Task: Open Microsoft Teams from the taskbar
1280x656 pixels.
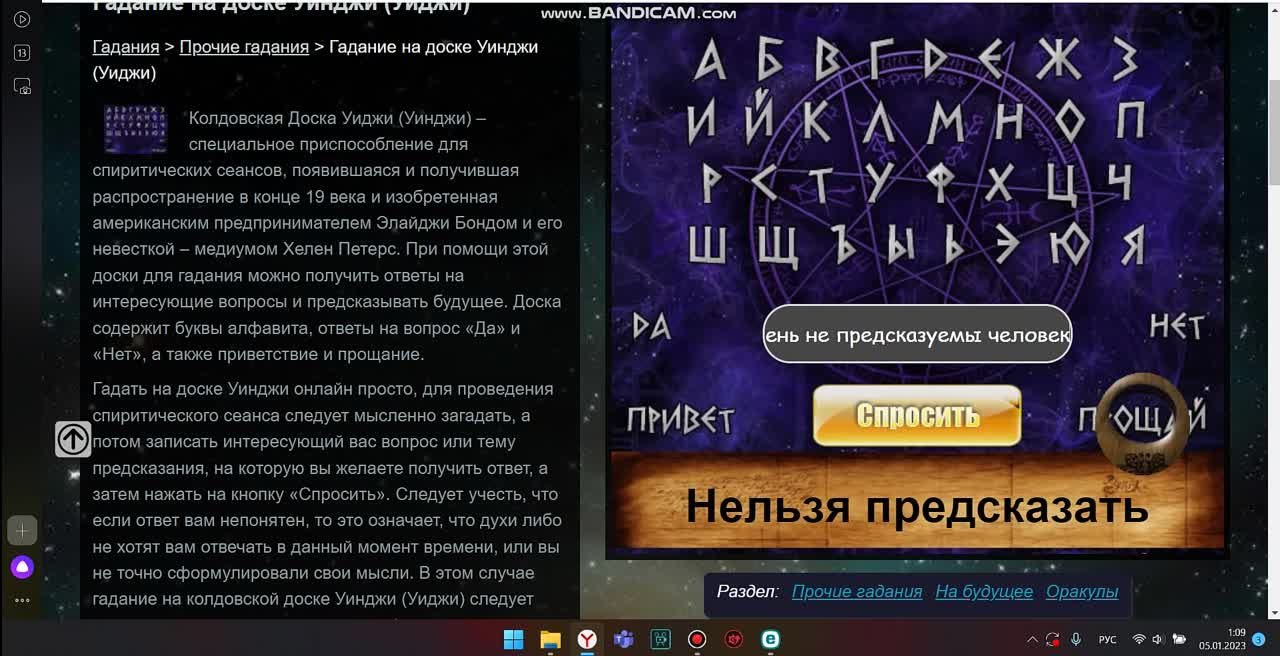Action: (x=624, y=639)
